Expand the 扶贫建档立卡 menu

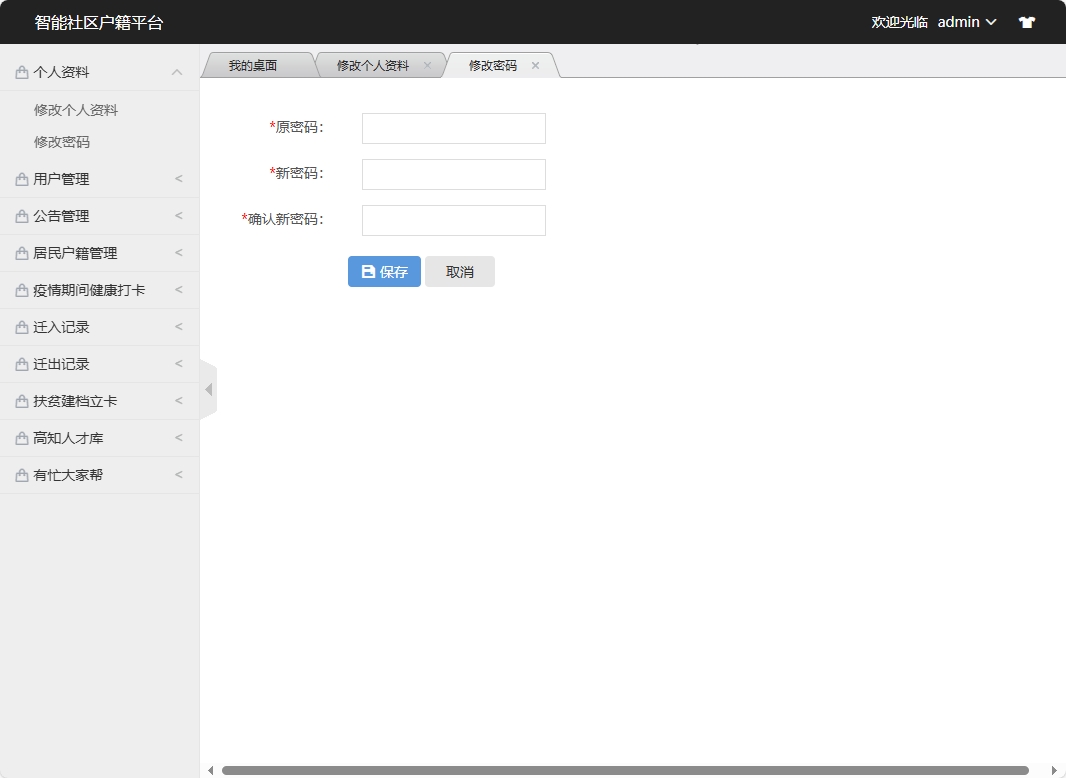click(179, 401)
